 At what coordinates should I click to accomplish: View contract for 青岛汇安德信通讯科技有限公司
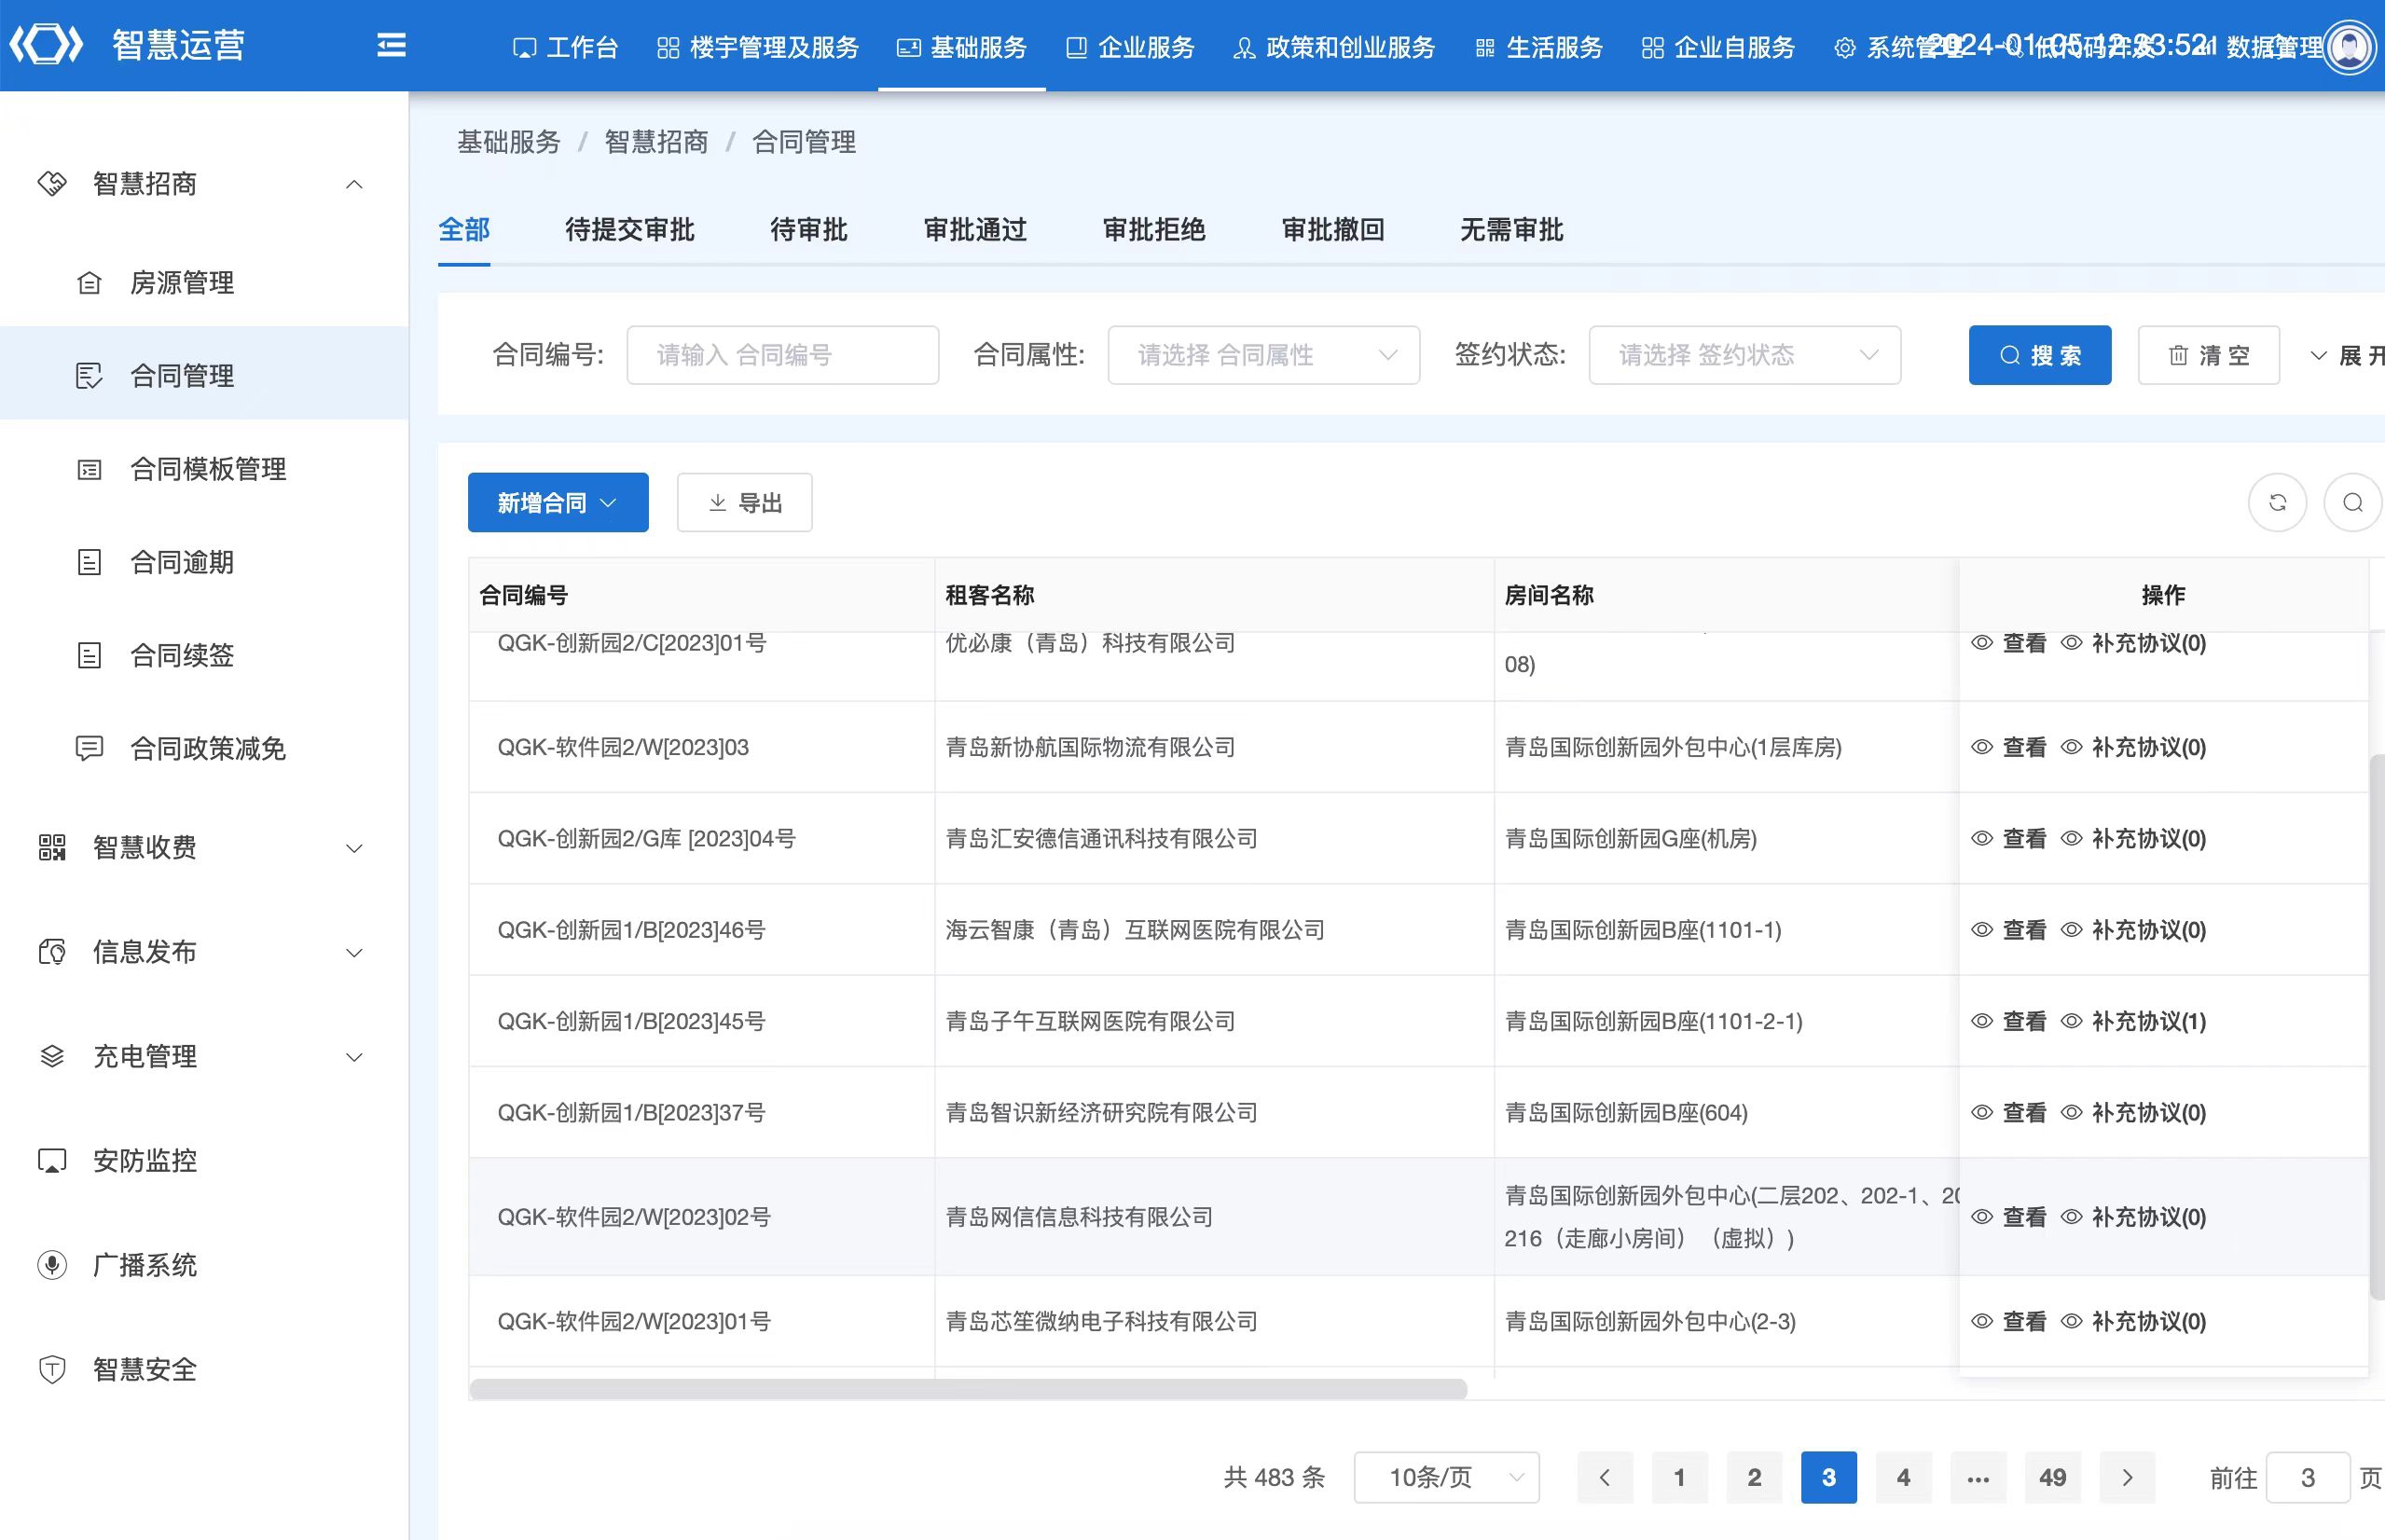[x=2009, y=839]
